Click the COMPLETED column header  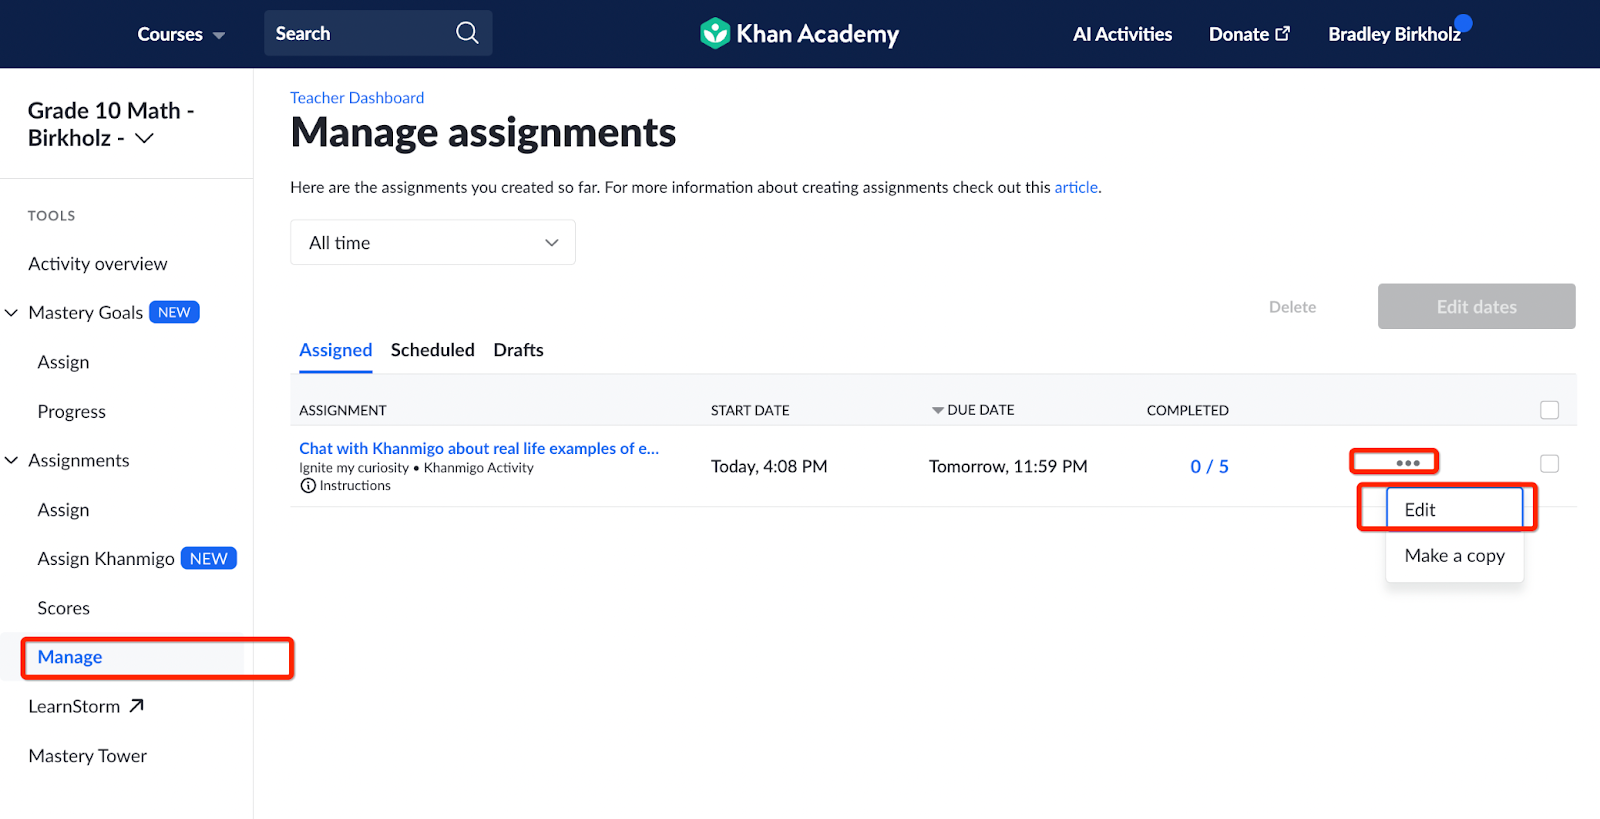tap(1188, 410)
